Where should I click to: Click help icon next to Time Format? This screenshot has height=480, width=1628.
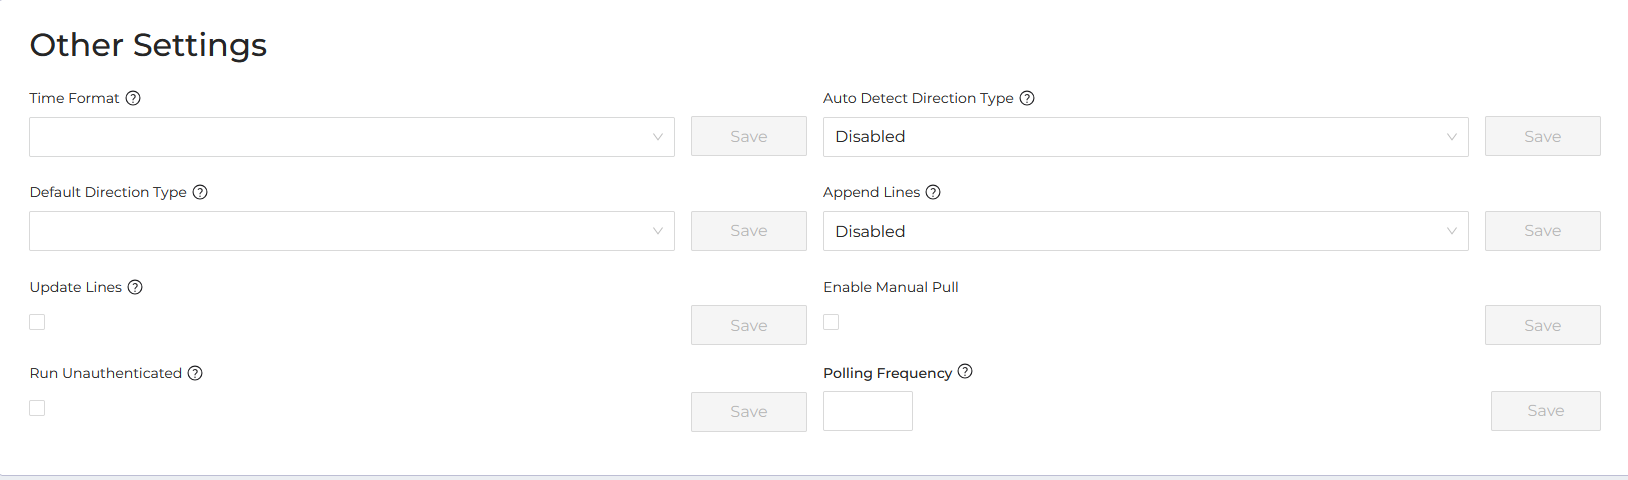pos(133,98)
